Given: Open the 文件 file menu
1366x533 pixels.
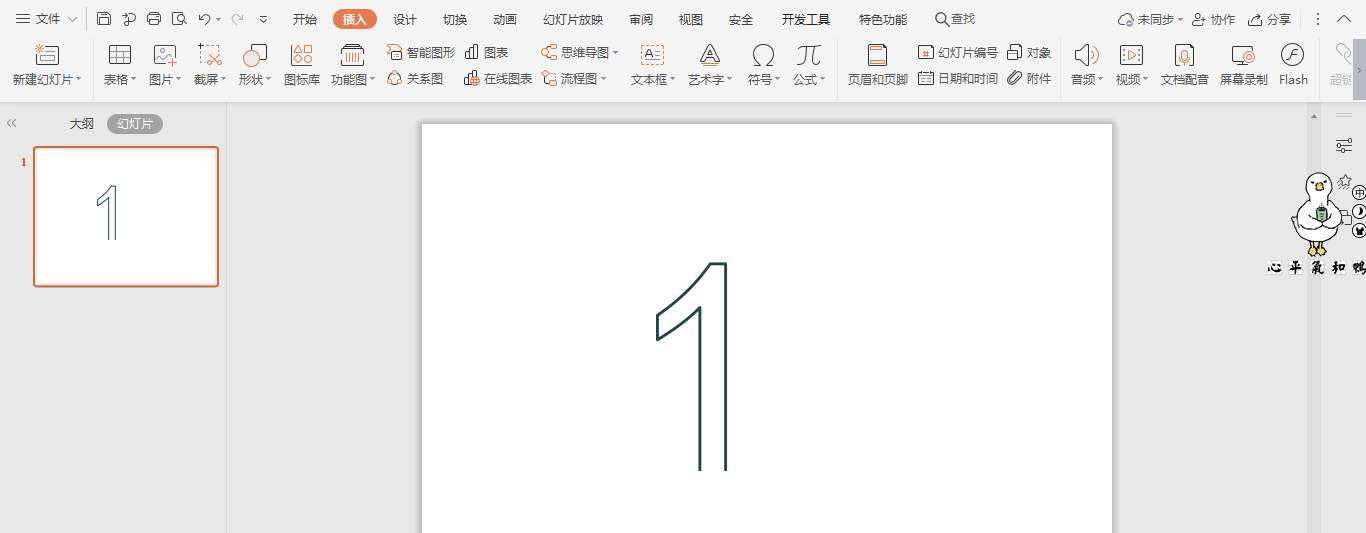Looking at the screenshot, I should coord(46,19).
